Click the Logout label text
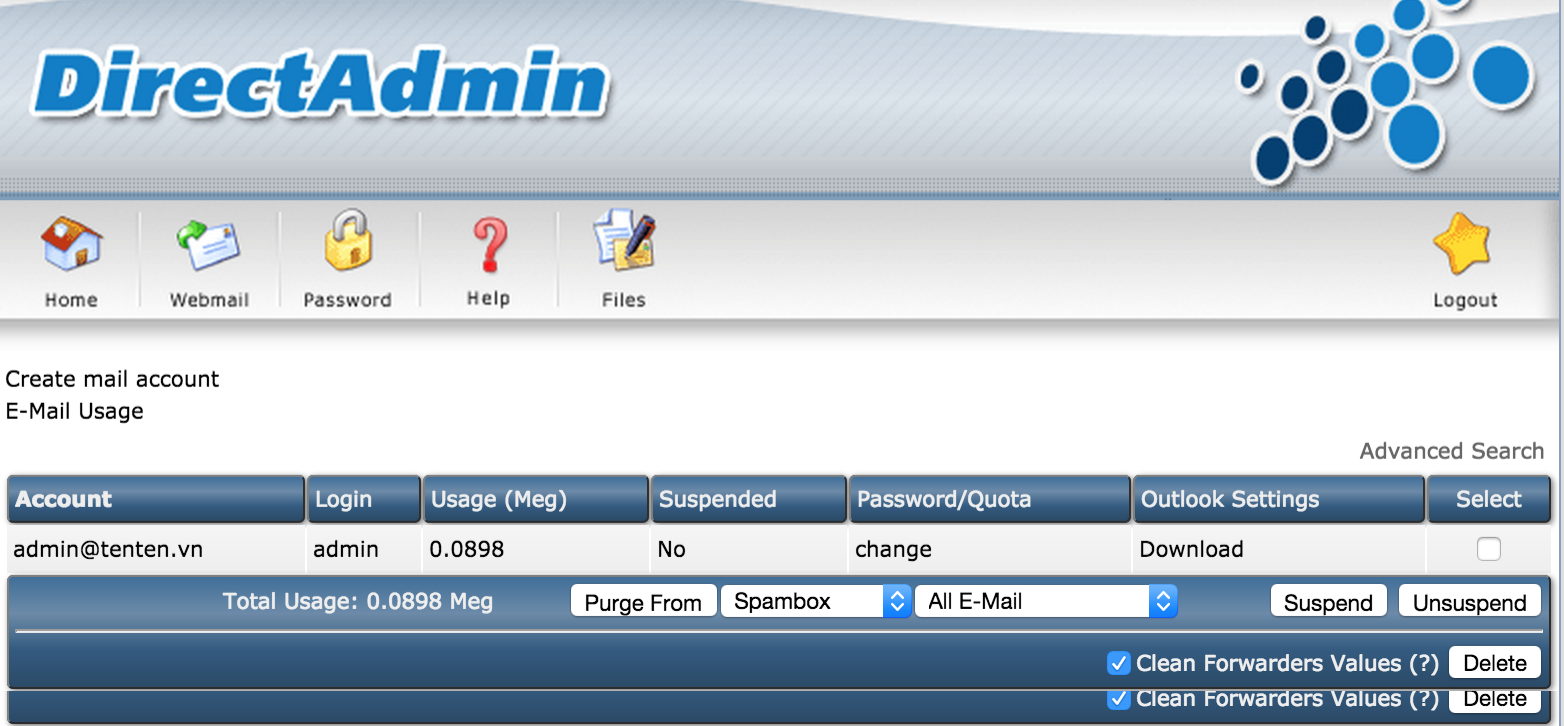The image size is (1564, 726). pos(1465,301)
